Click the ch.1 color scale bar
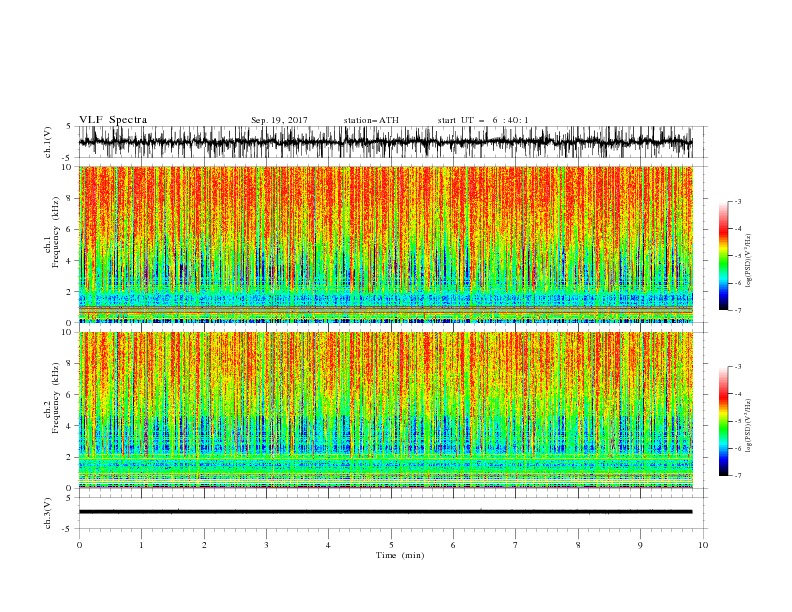Image resolution: width=792 pixels, height=612 pixels. (x=724, y=256)
